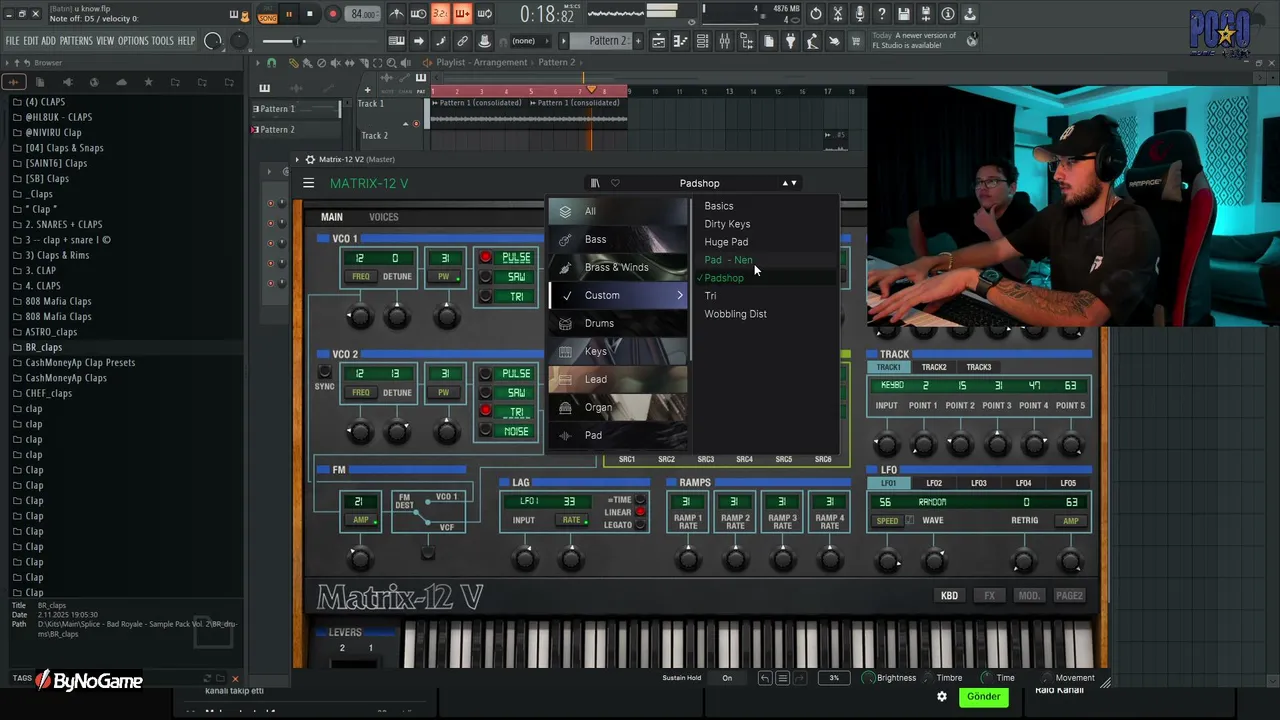
Task: Open the PATTERNS menu
Action: [76, 41]
